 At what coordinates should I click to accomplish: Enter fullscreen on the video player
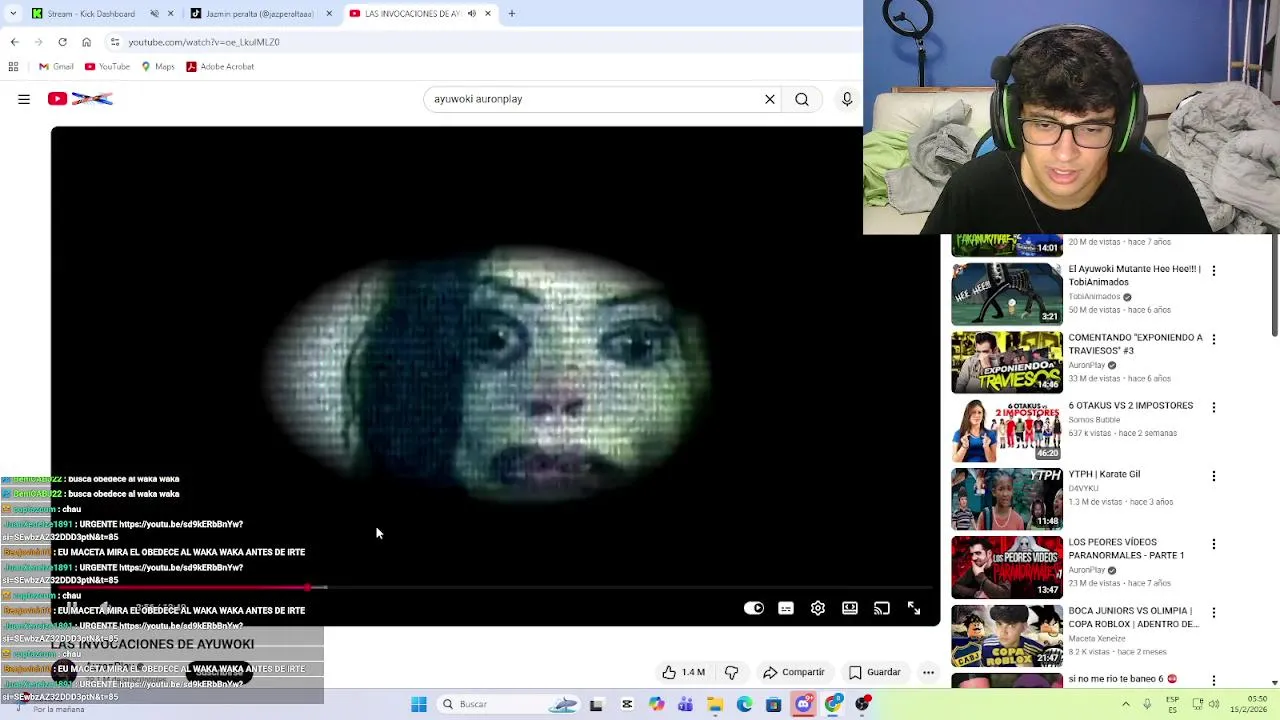tap(914, 608)
